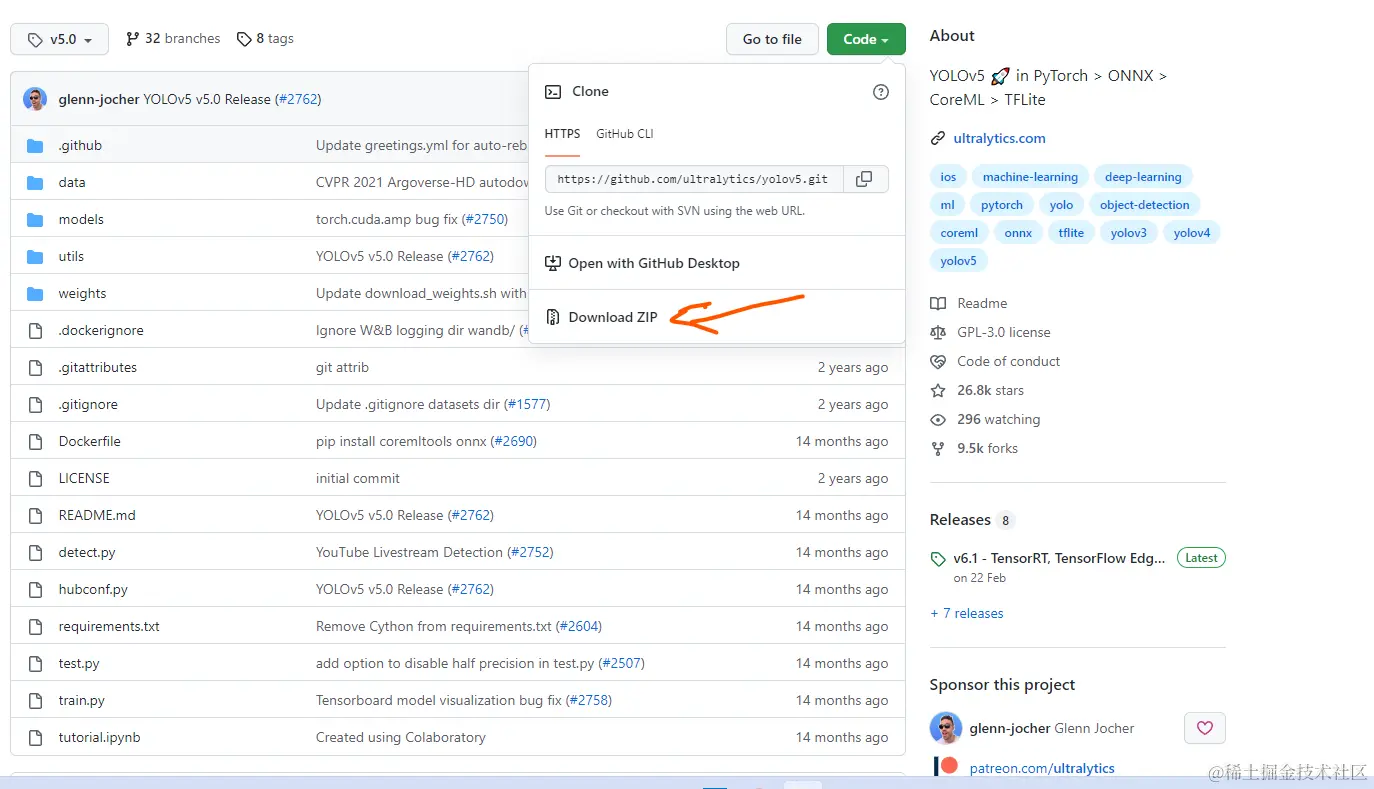Open the v6.1 TensorRT release link
The width and height of the screenshot is (1374, 789).
1059,559
